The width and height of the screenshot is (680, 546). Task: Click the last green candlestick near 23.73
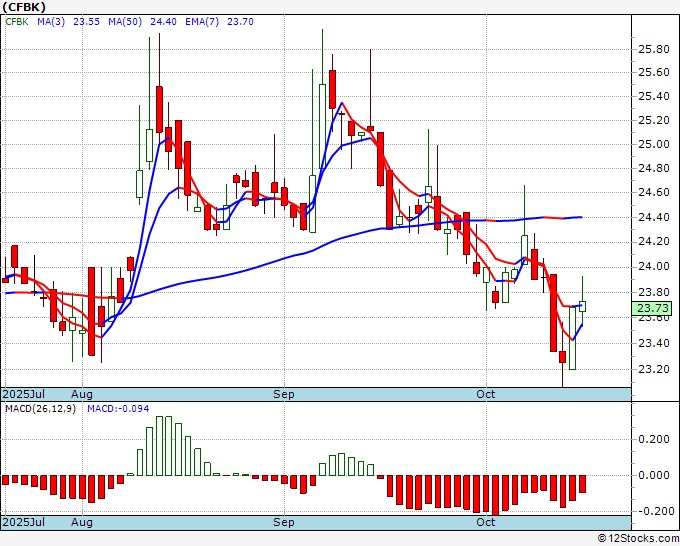582,306
